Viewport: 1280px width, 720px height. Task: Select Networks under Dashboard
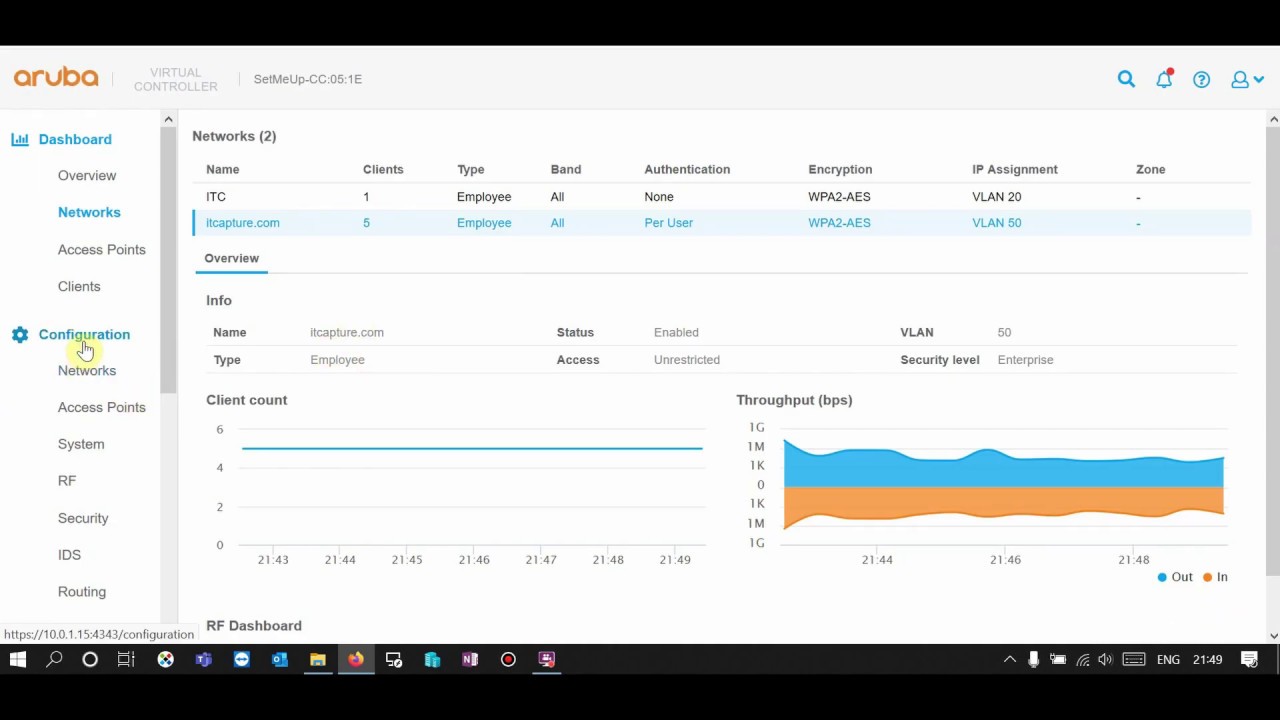point(89,212)
